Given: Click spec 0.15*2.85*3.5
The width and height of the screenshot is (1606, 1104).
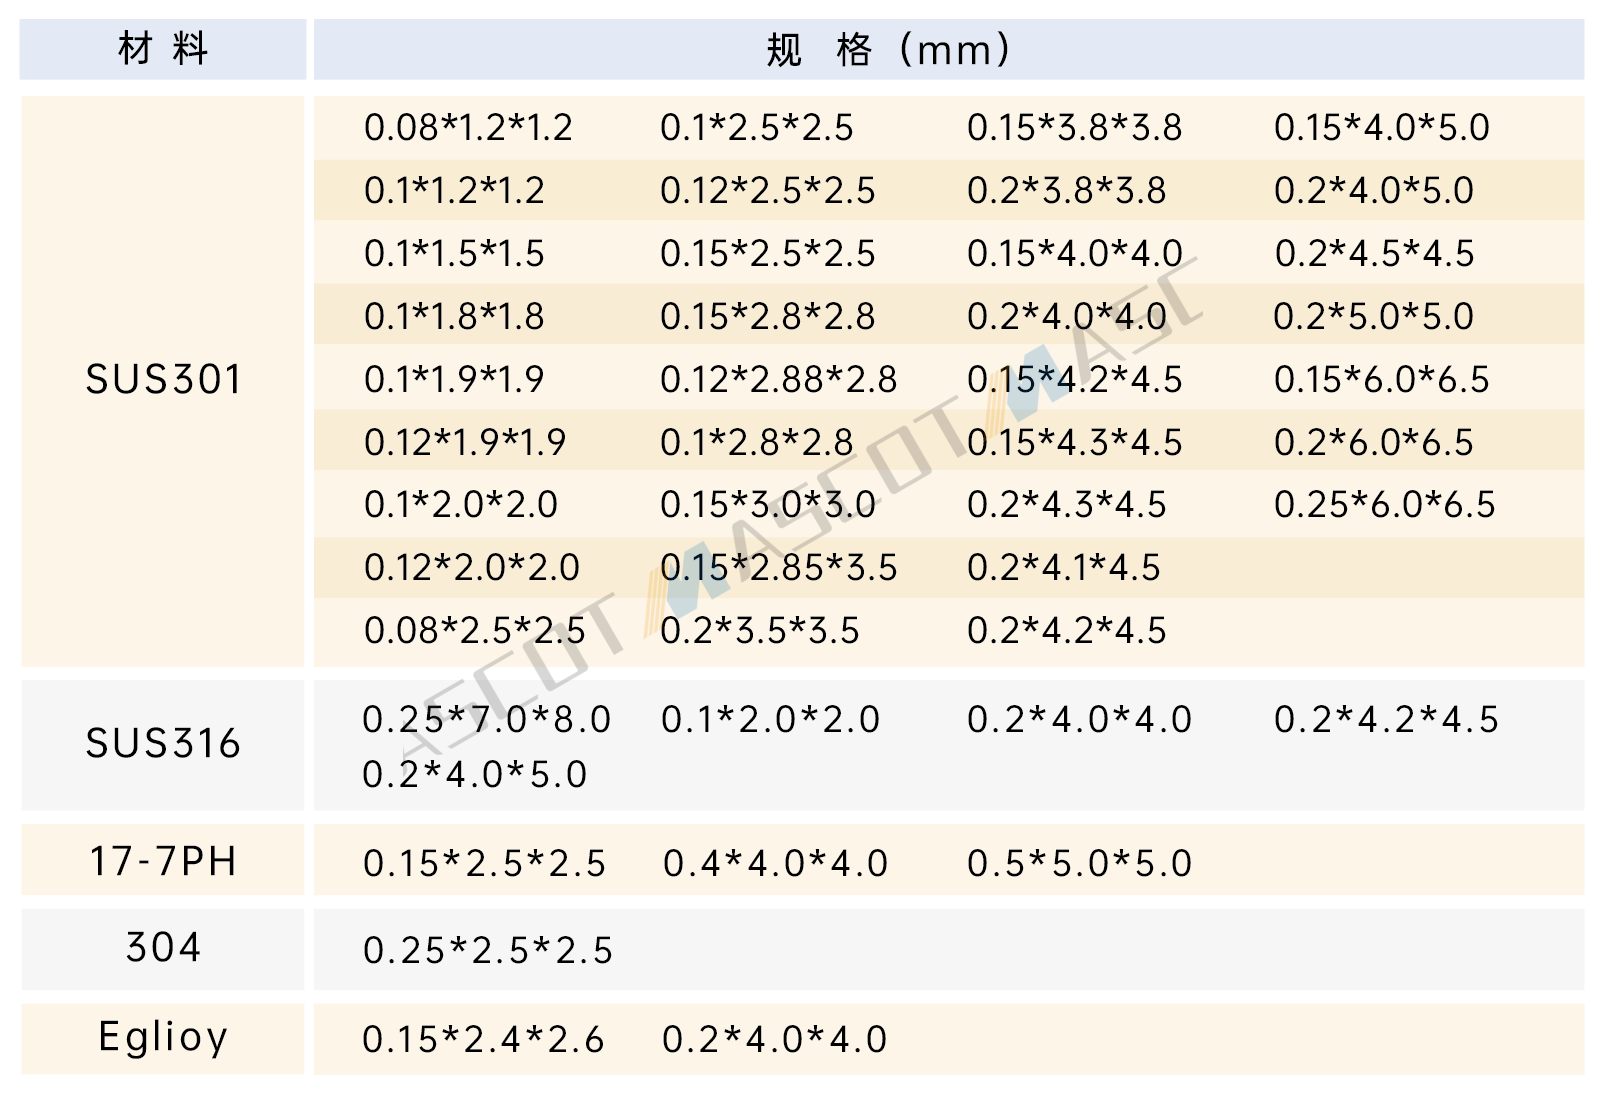Looking at the screenshot, I should (778, 568).
